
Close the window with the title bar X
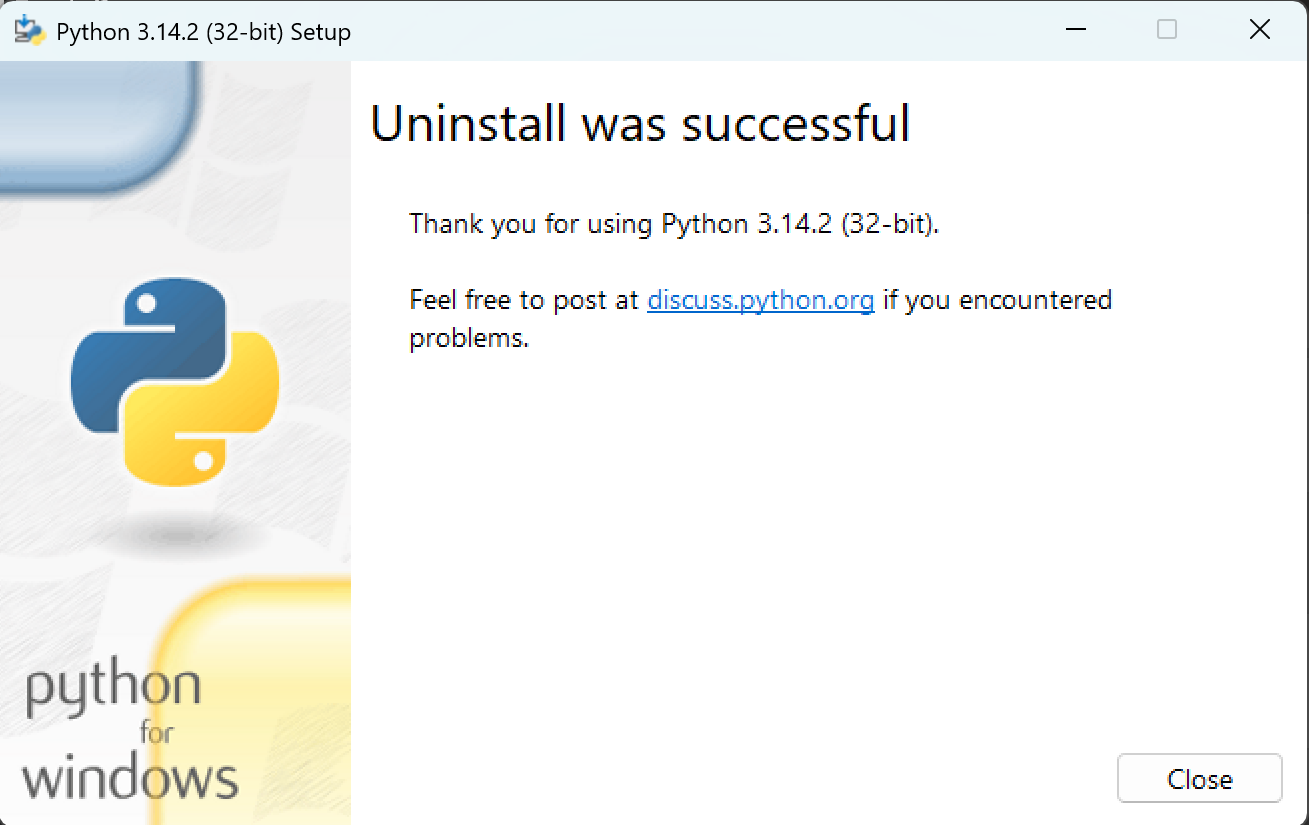tap(1259, 30)
